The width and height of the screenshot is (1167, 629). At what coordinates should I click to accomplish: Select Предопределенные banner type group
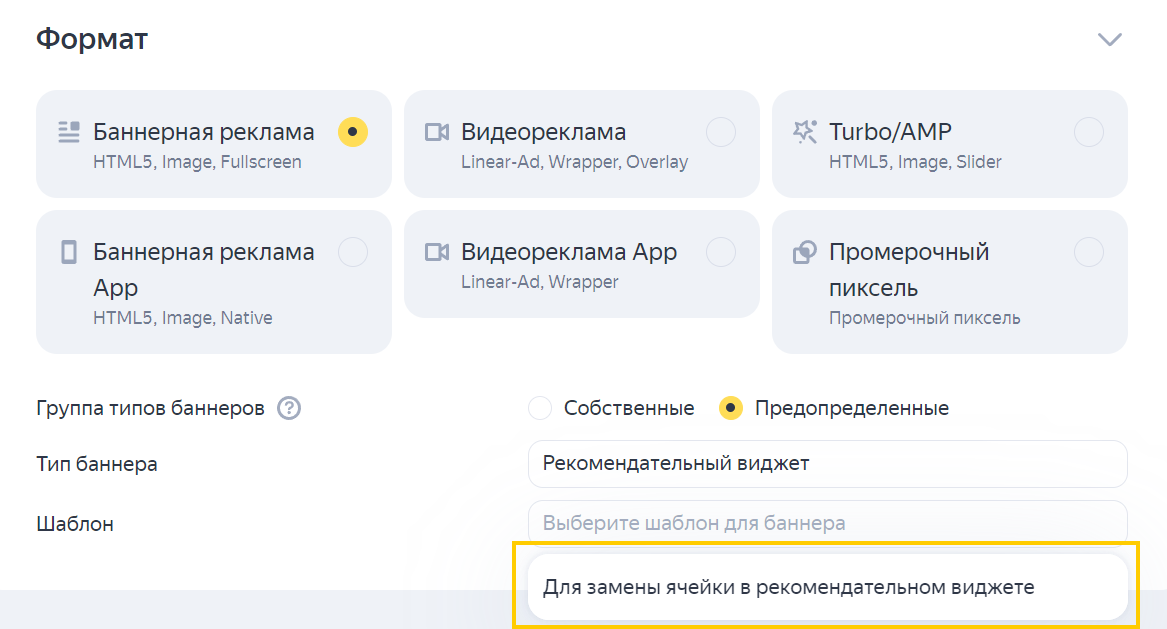tap(731, 408)
